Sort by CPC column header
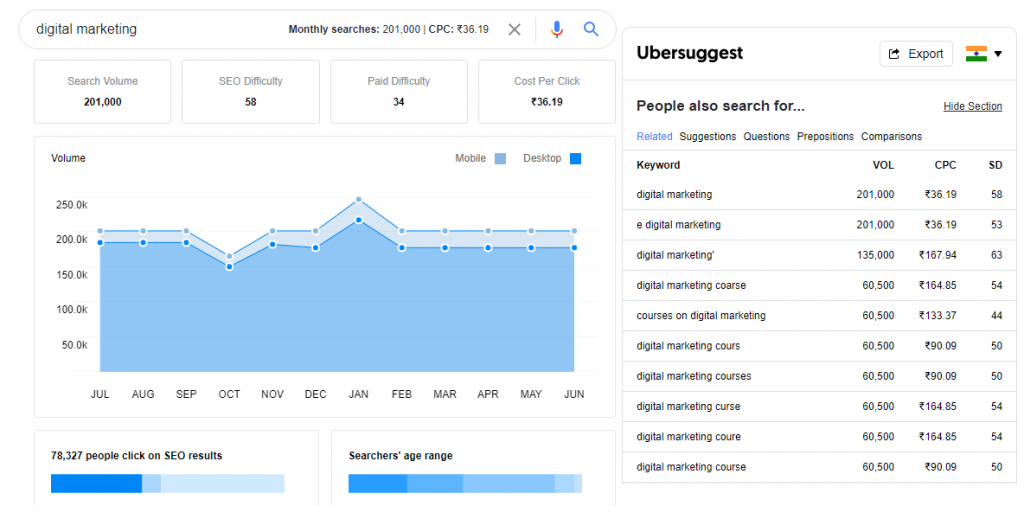The width and height of the screenshot is (1024, 519). pyautogui.click(x=945, y=165)
